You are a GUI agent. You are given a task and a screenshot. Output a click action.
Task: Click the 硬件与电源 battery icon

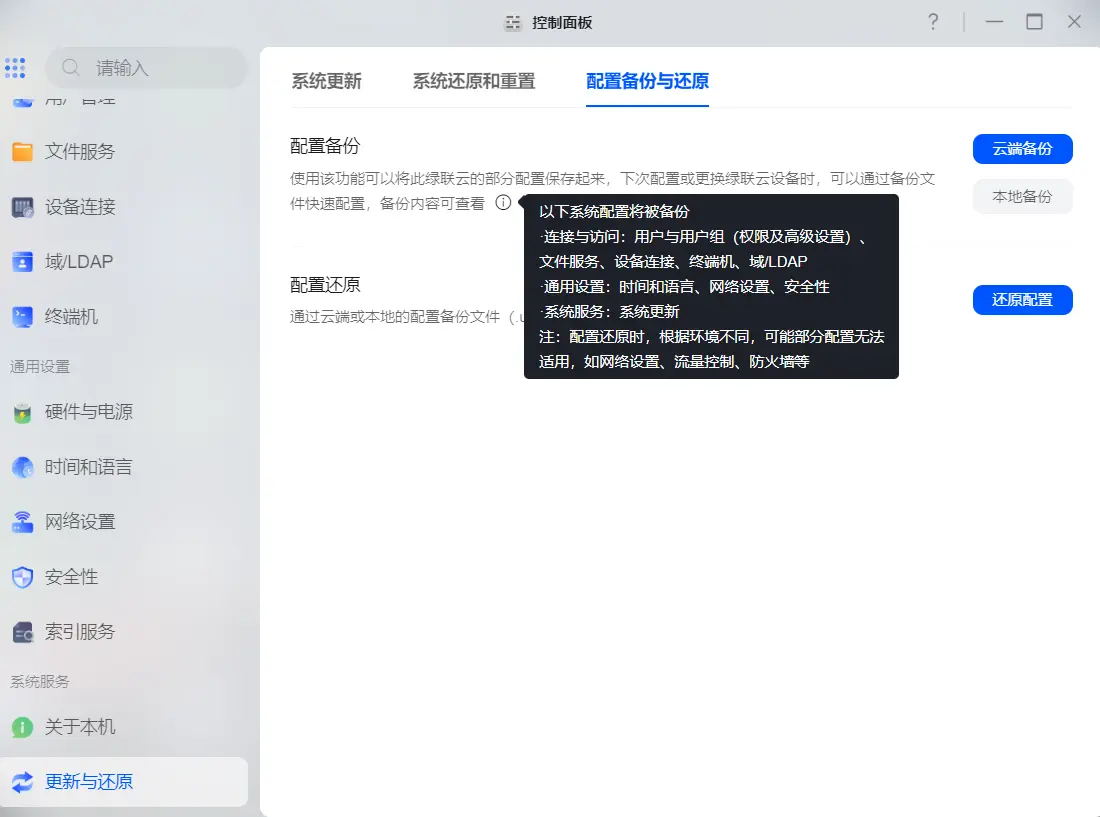coord(22,412)
